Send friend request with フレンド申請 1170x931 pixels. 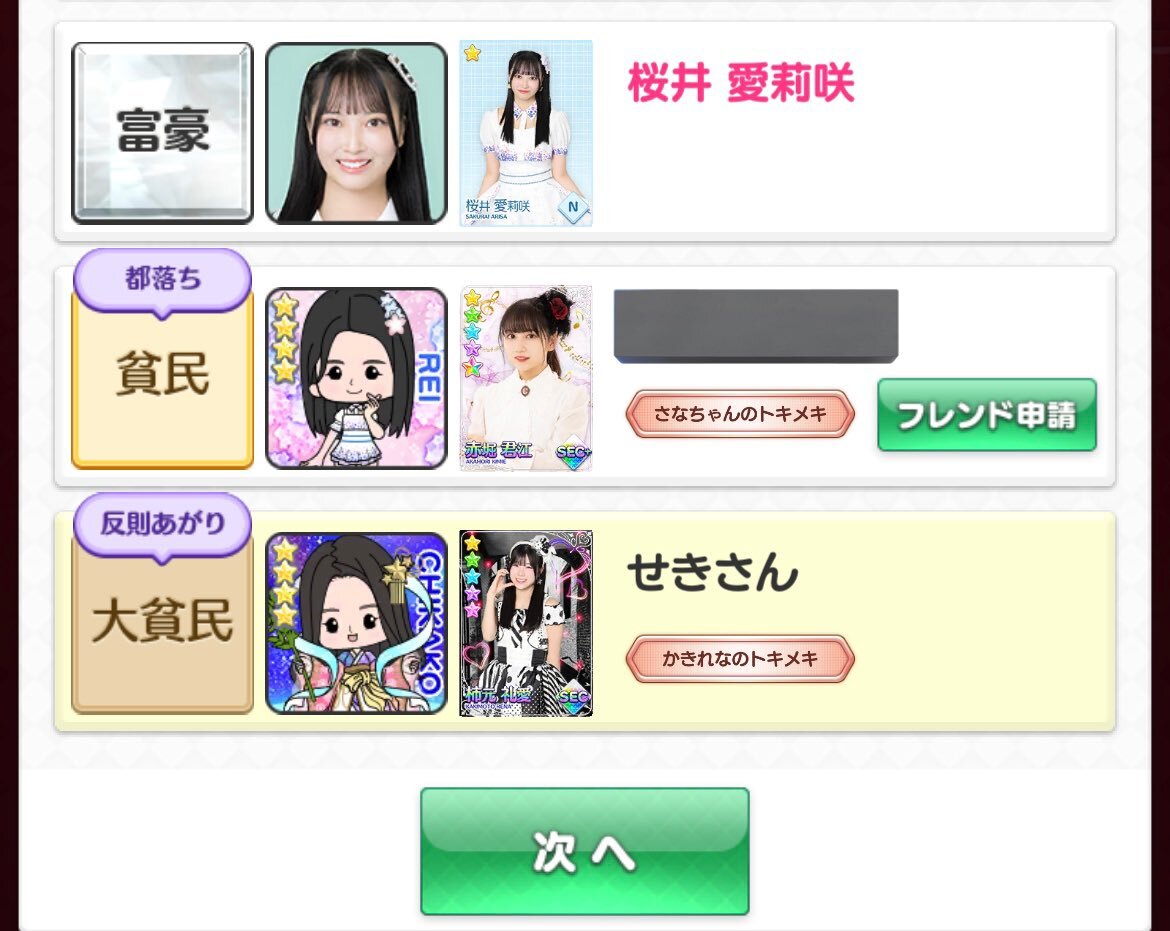pyautogui.click(x=986, y=415)
